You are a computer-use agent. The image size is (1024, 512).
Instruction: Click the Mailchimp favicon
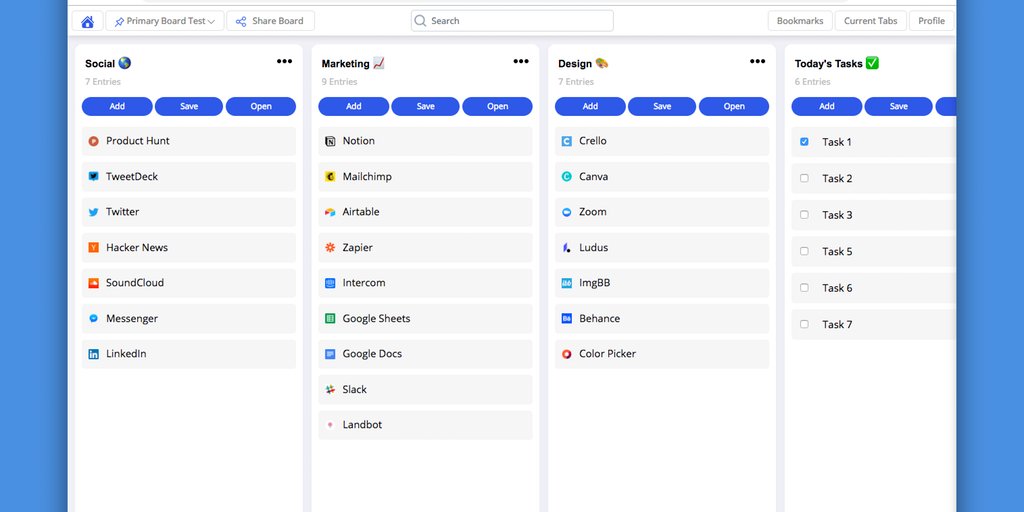tap(330, 176)
